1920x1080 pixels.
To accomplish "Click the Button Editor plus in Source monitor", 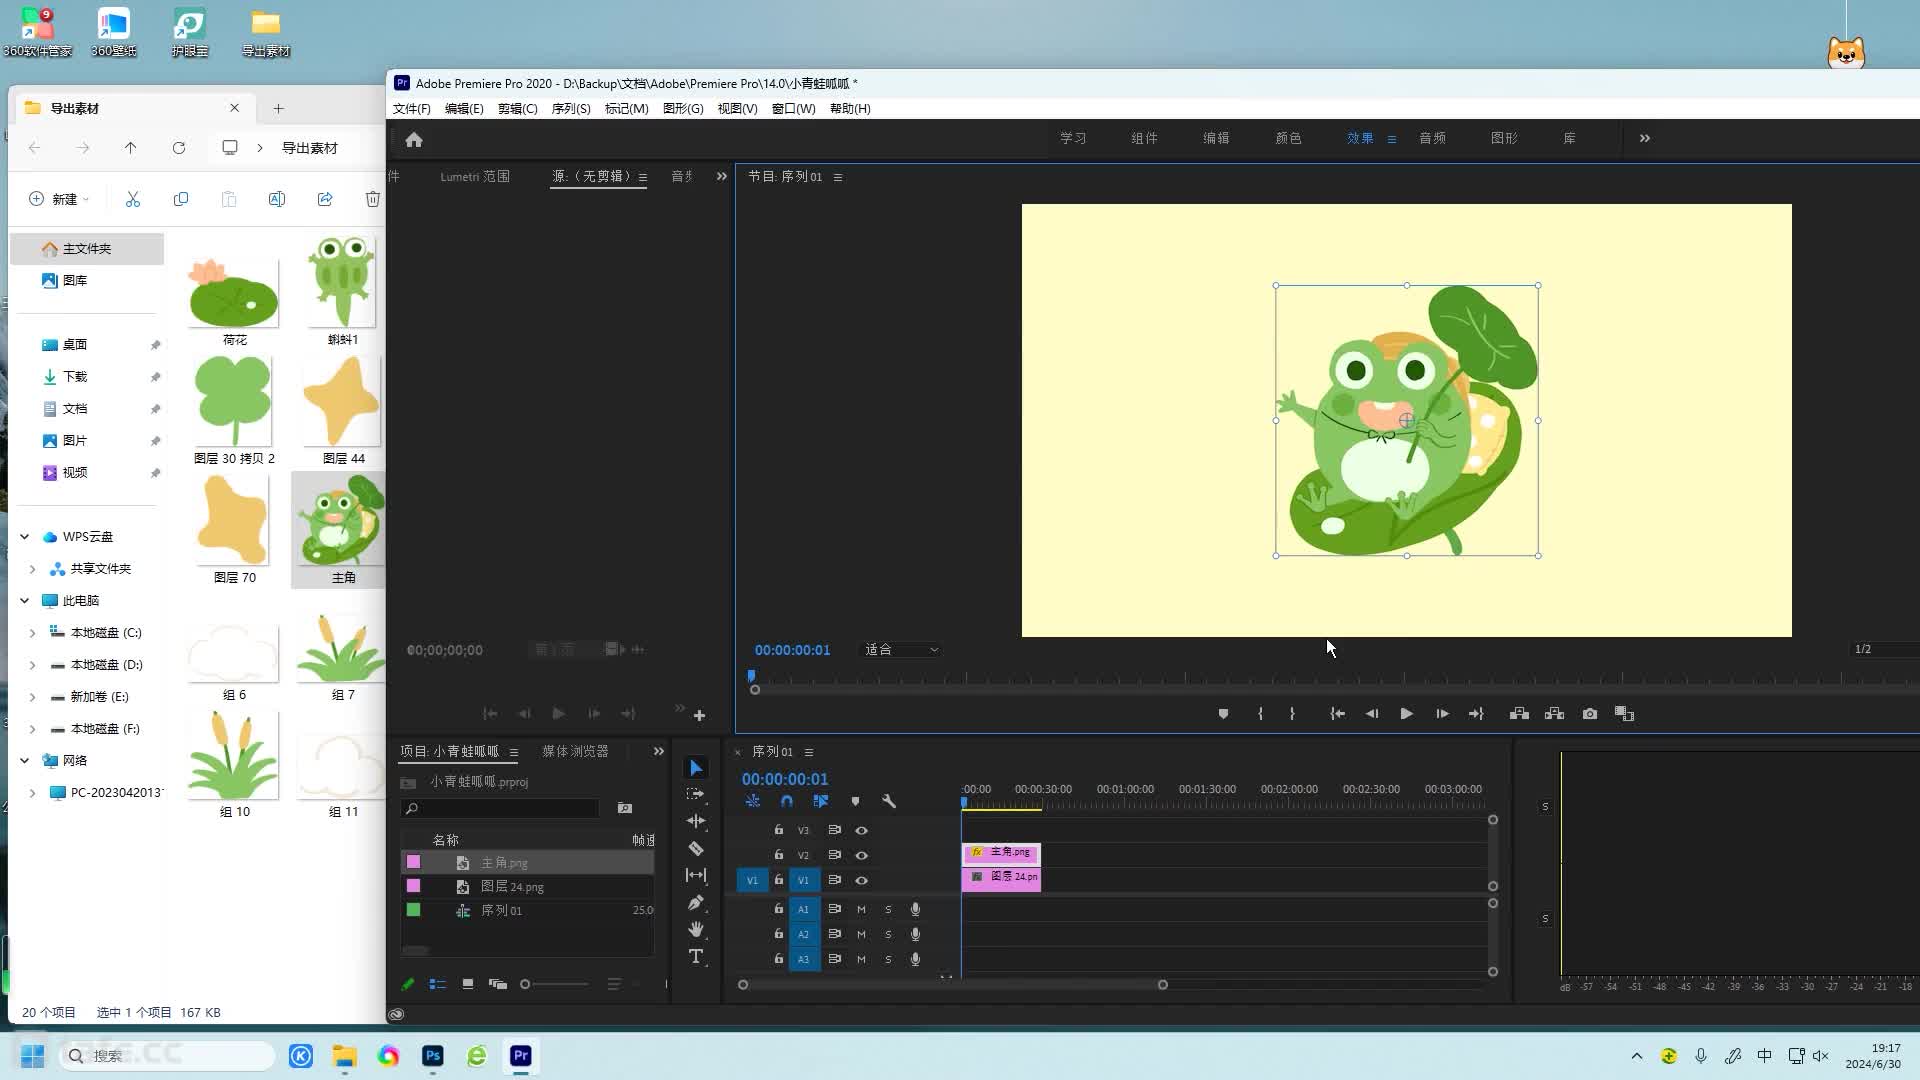I will coord(700,716).
